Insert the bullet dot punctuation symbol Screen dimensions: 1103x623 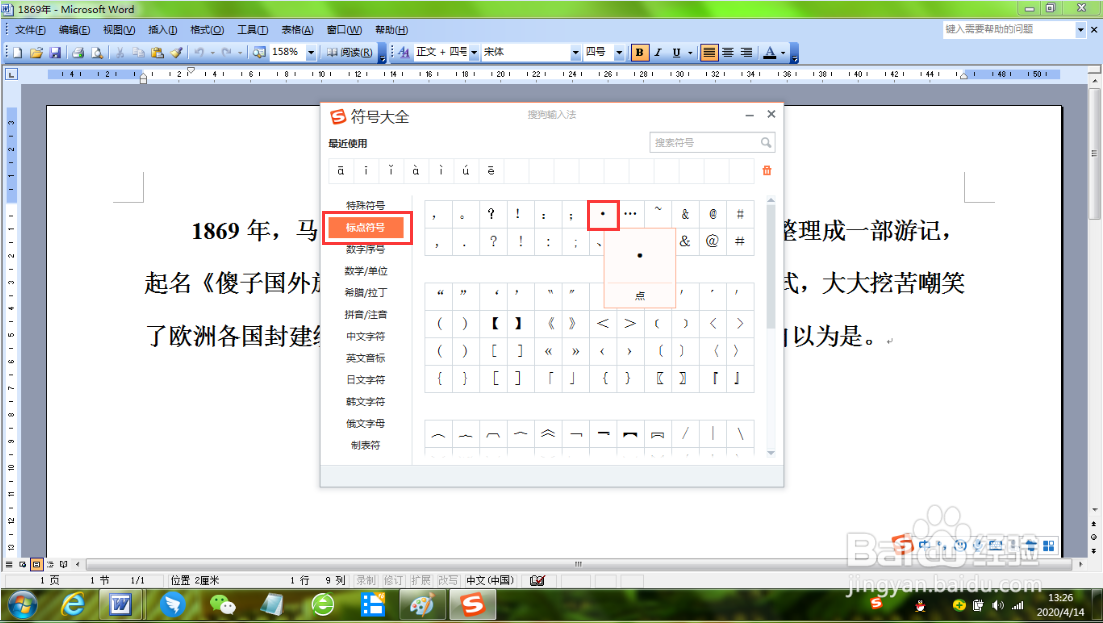point(603,214)
